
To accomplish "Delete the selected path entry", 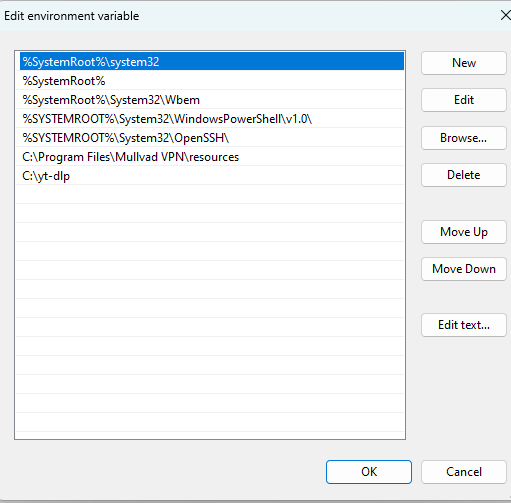I will [x=464, y=175].
